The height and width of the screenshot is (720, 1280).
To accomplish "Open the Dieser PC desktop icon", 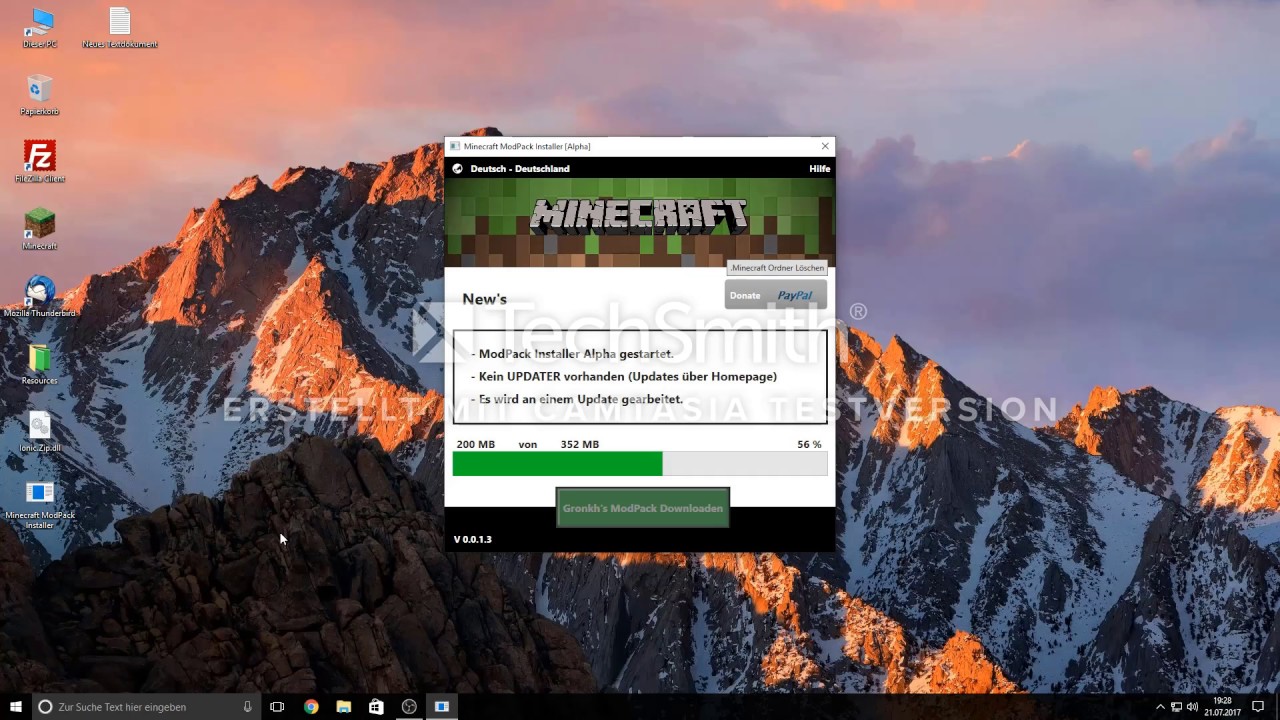I will pos(40,27).
